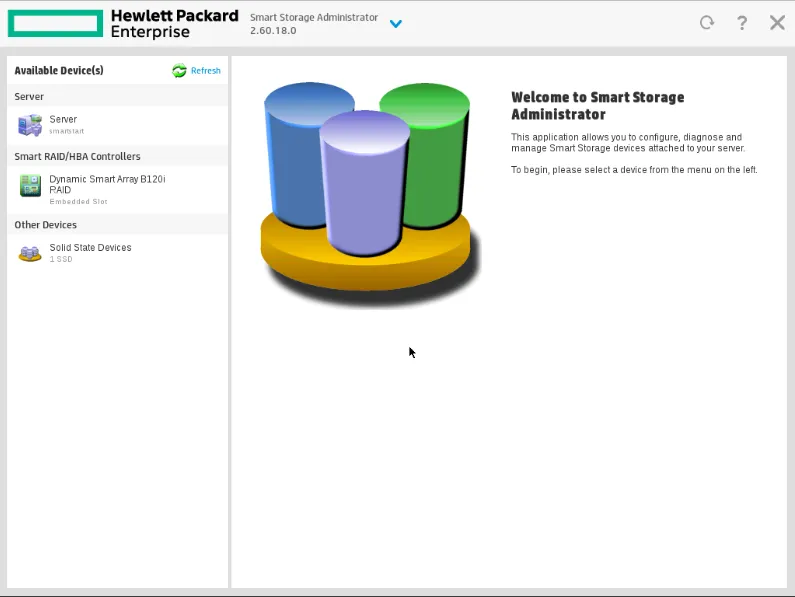Image resolution: width=795 pixels, height=597 pixels.
Task: Open help with the question mark icon
Action: (742, 23)
